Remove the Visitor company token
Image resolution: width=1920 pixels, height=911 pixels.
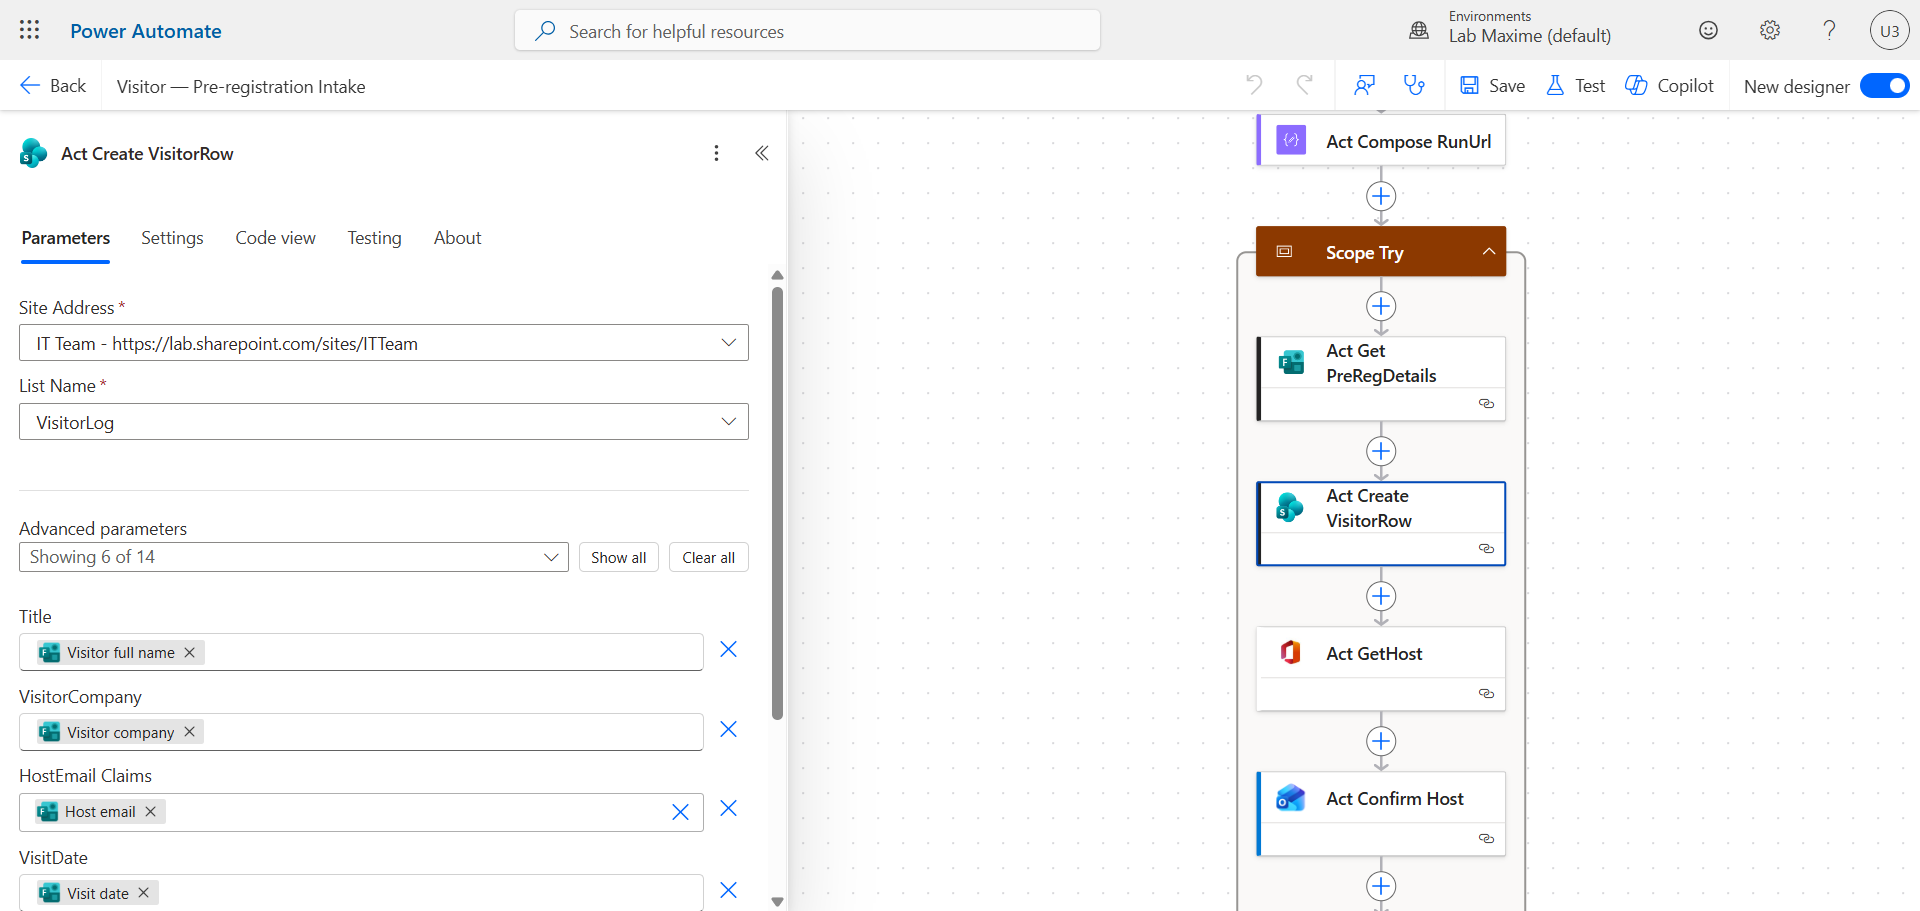(x=190, y=732)
